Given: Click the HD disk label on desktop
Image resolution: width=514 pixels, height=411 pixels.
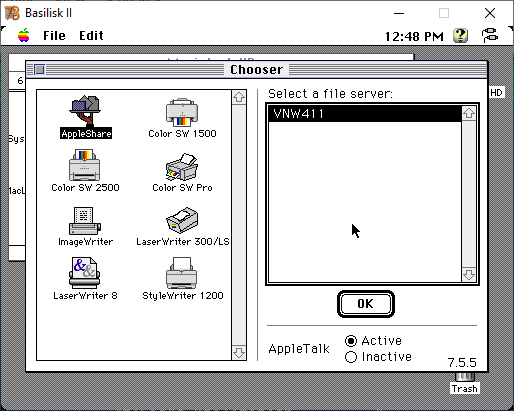Looking at the screenshot, I should tap(496, 93).
